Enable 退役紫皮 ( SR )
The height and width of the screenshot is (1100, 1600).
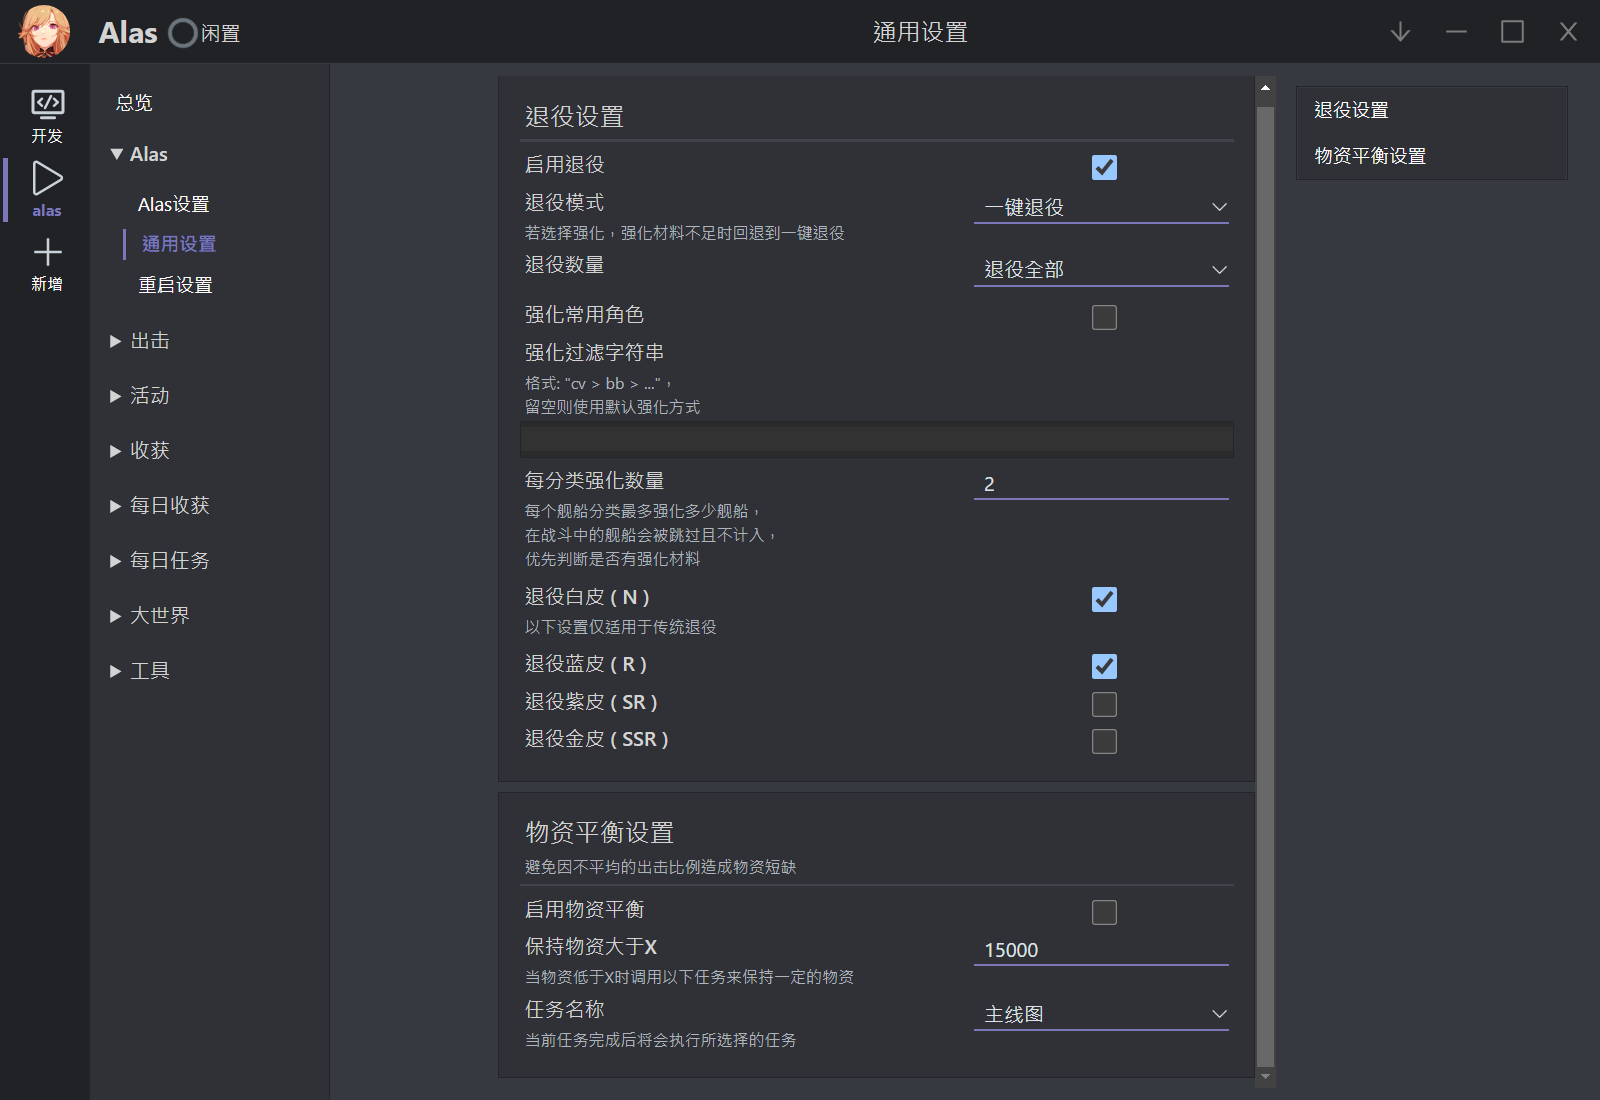1104,704
